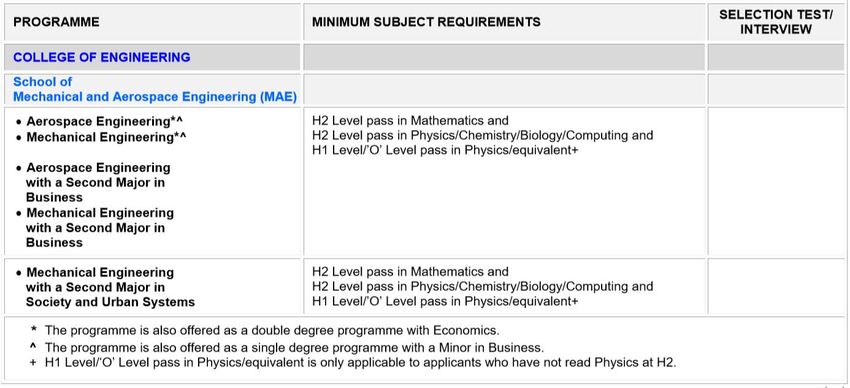The width and height of the screenshot is (850, 388).
Task: Click the caret footnote about Minor in Business
Action: tap(287, 347)
